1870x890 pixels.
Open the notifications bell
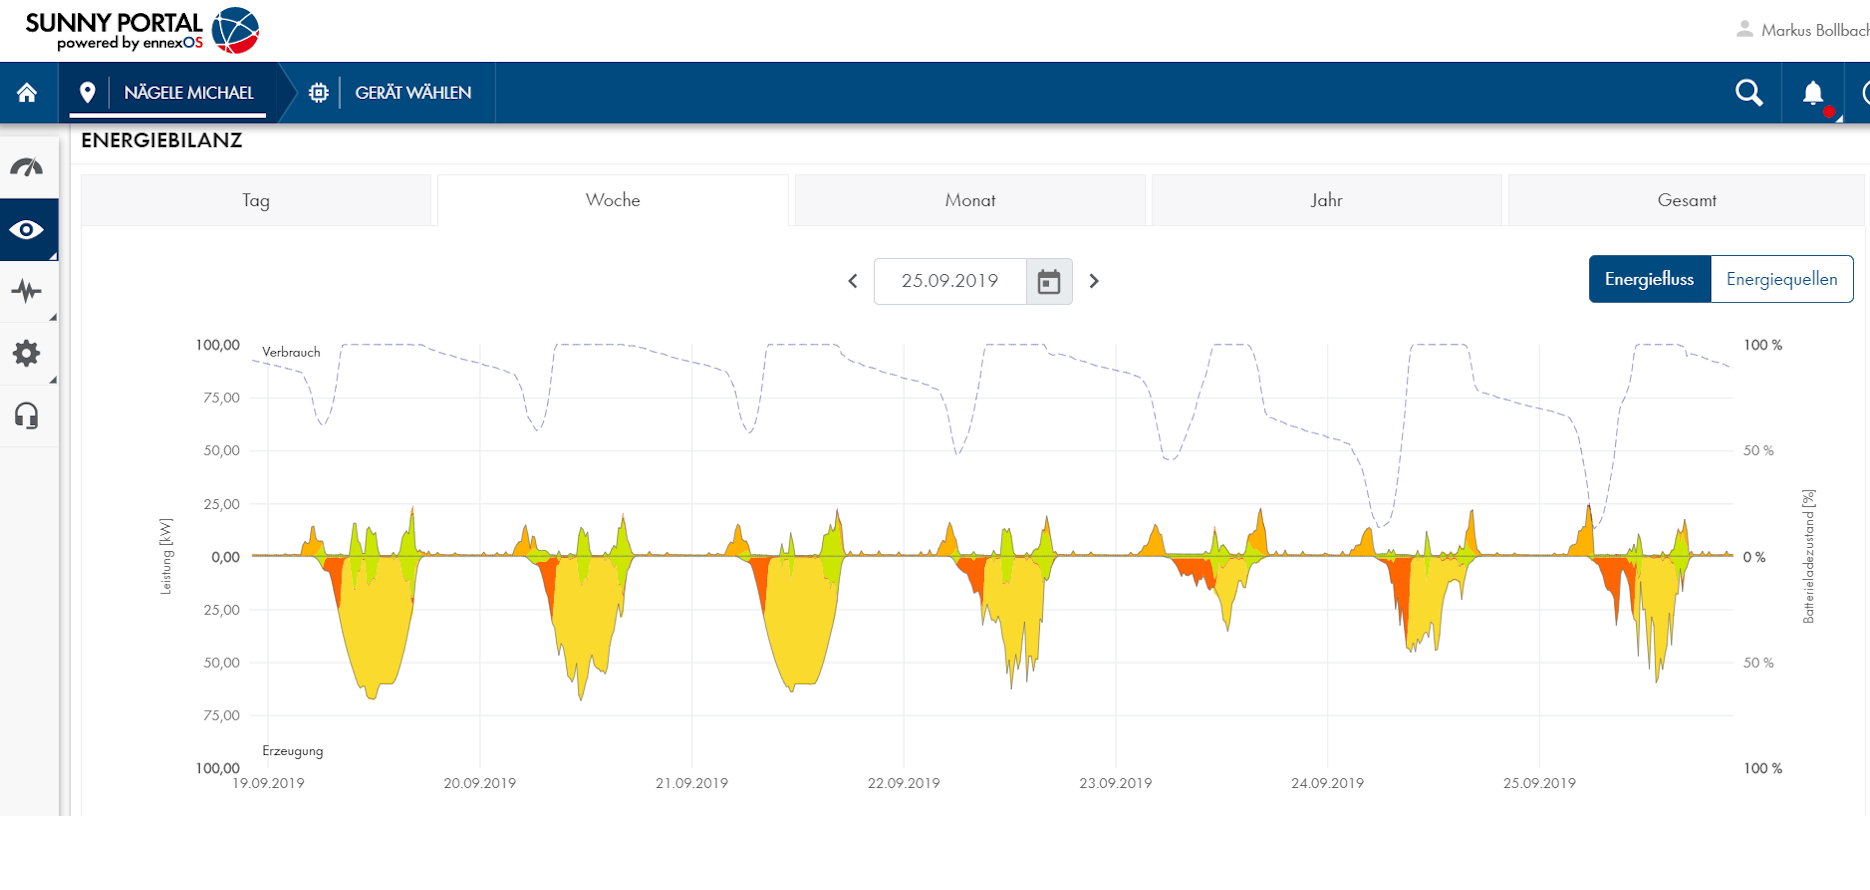(1812, 93)
